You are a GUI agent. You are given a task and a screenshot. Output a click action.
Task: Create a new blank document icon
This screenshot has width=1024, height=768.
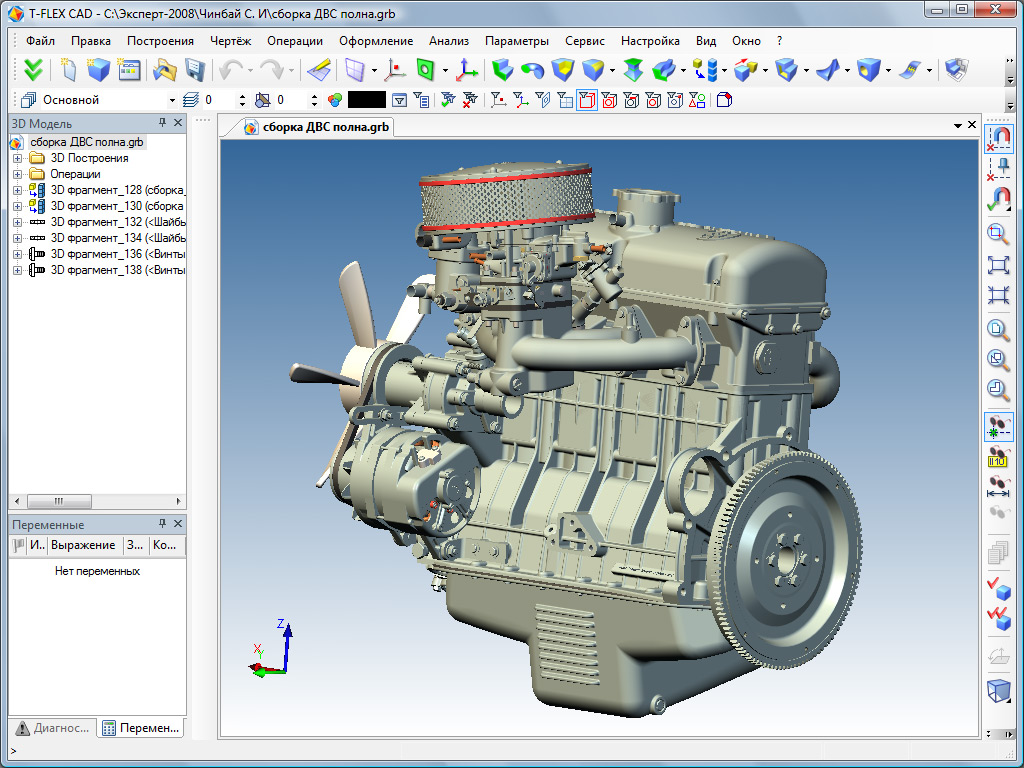[68, 69]
